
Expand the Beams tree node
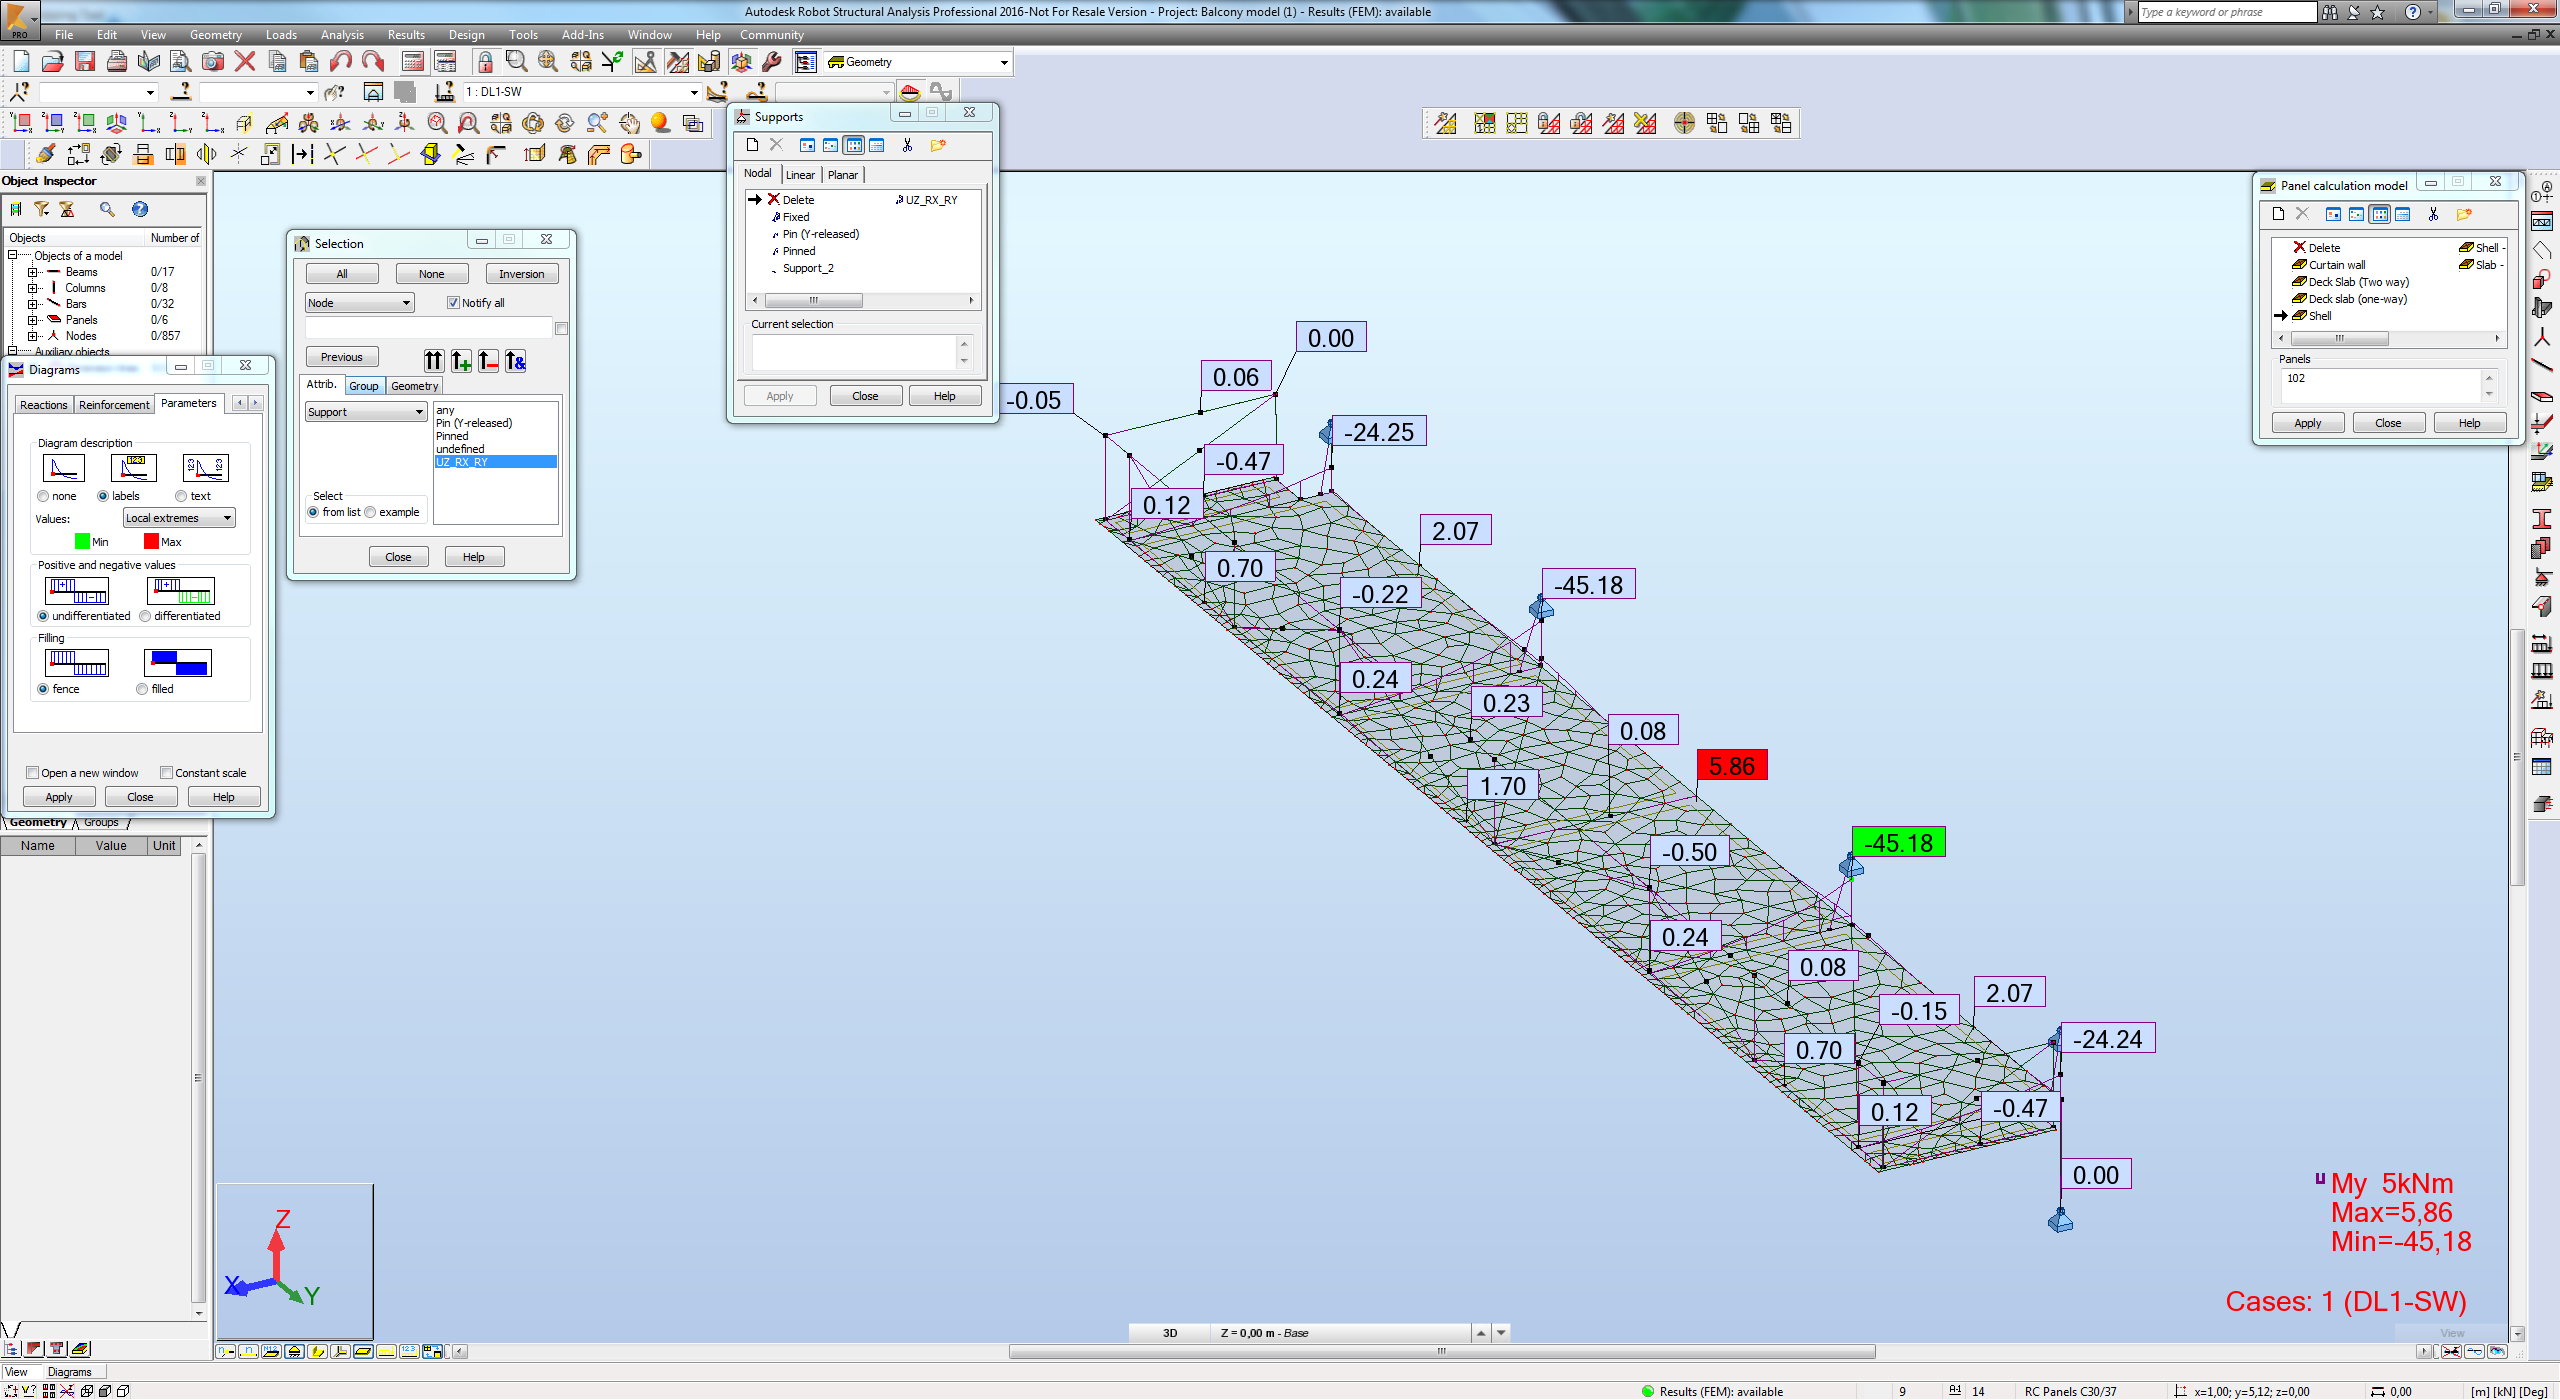(x=32, y=272)
